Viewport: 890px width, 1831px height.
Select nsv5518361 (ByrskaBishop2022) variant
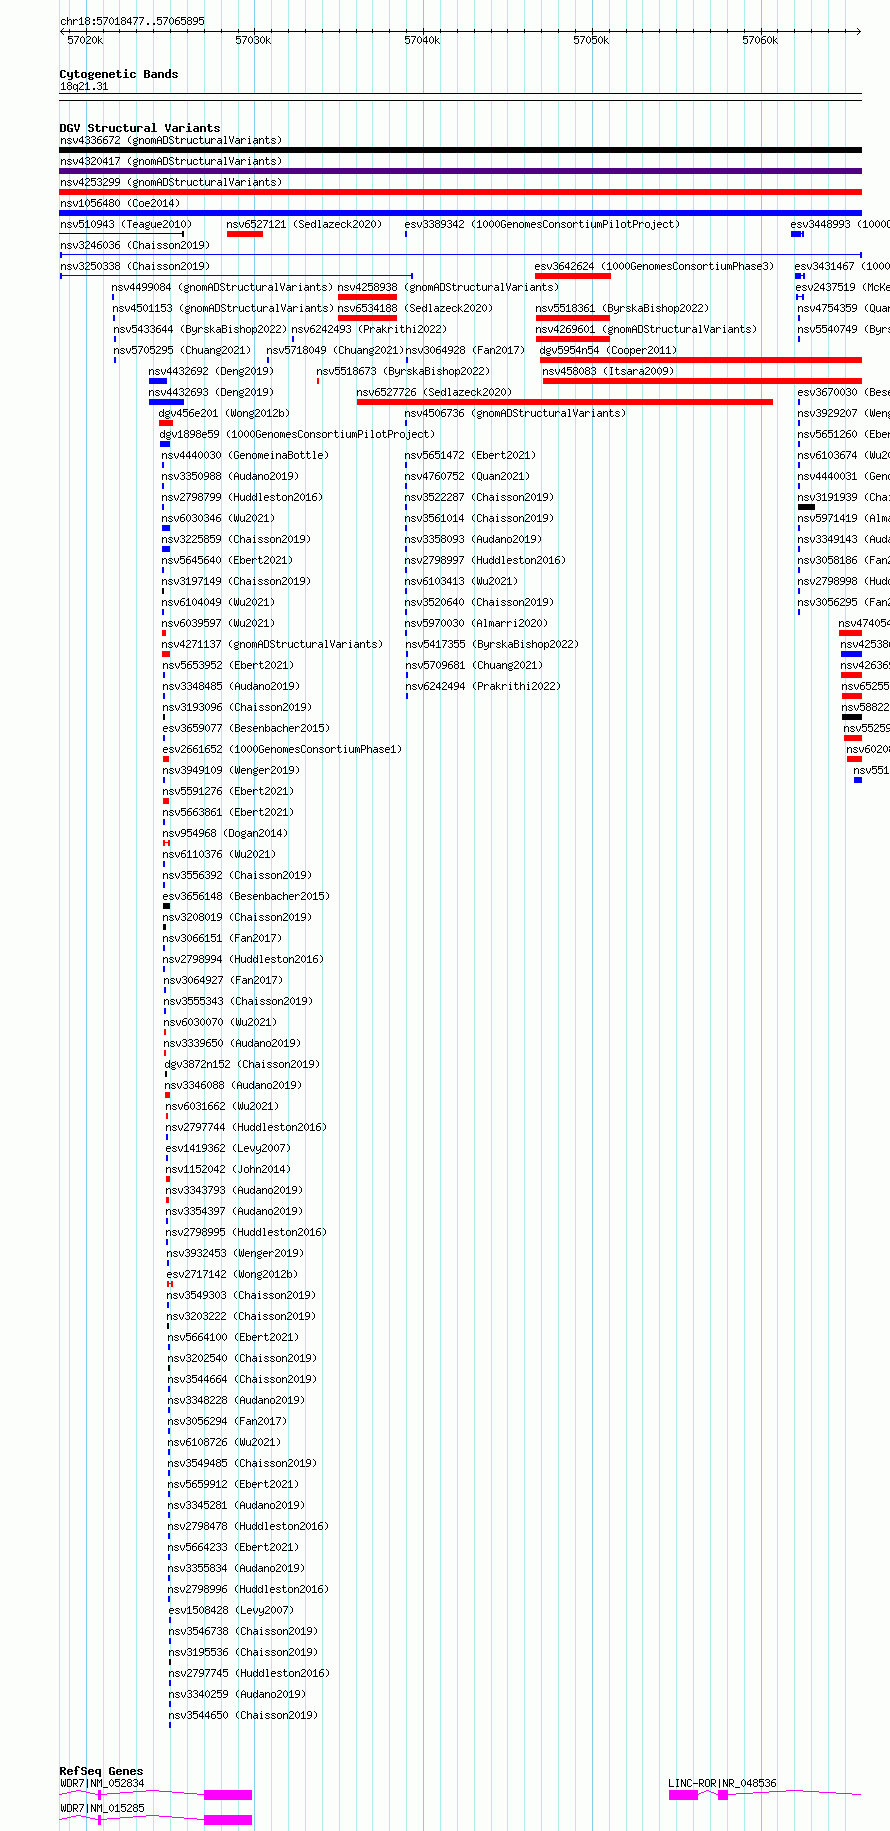[x=622, y=308]
